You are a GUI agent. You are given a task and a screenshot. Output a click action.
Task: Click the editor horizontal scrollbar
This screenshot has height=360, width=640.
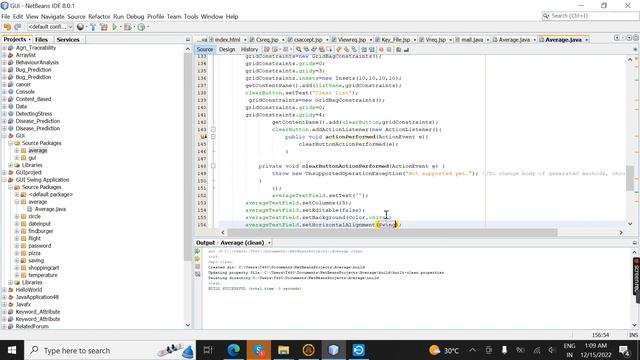point(392,232)
